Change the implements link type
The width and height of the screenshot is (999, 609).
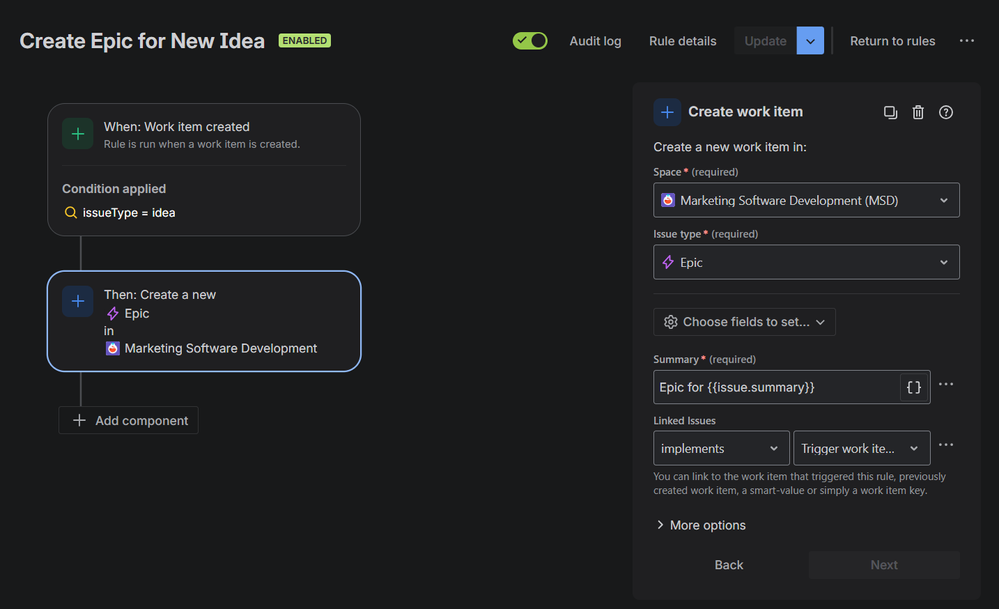(720, 448)
